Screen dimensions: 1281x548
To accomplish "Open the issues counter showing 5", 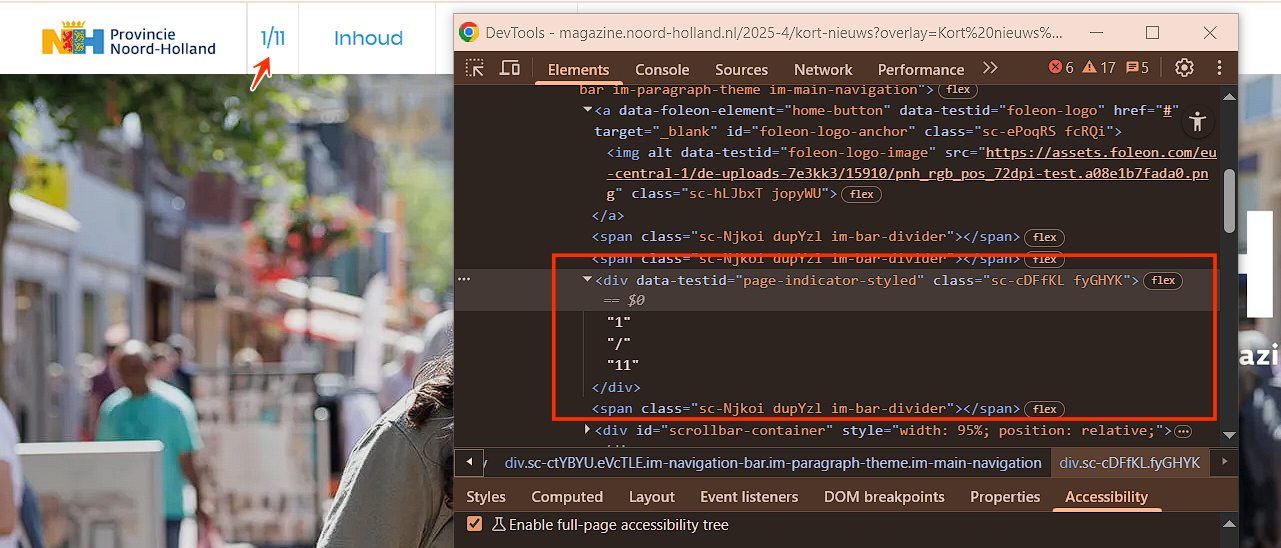I will (1138, 68).
